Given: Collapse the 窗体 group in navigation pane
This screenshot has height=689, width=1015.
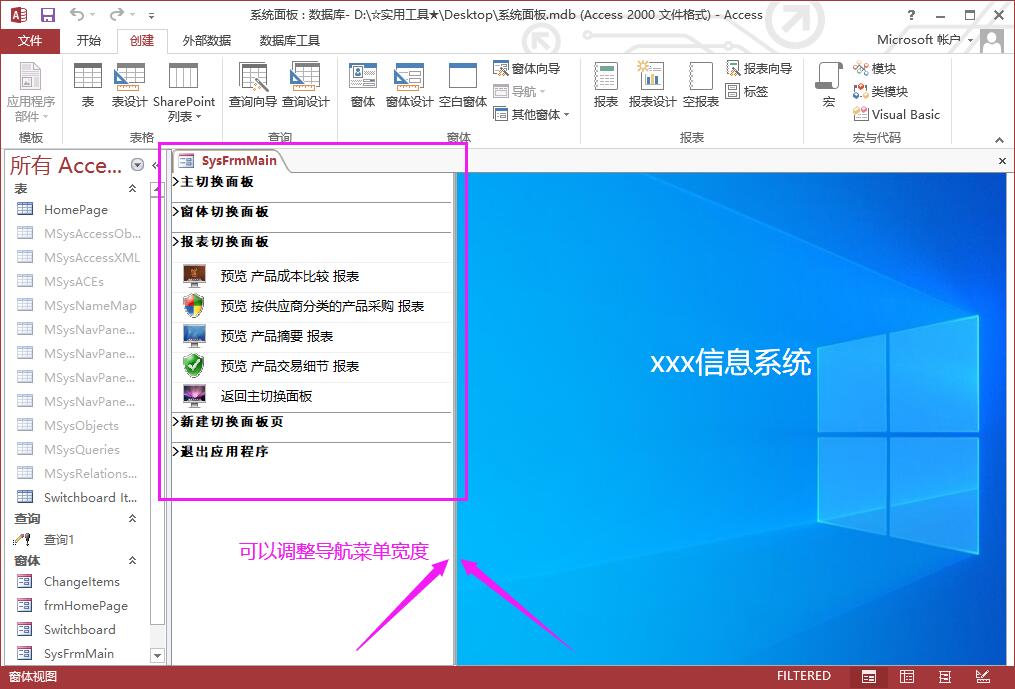Looking at the screenshot, I should [132, 560].
